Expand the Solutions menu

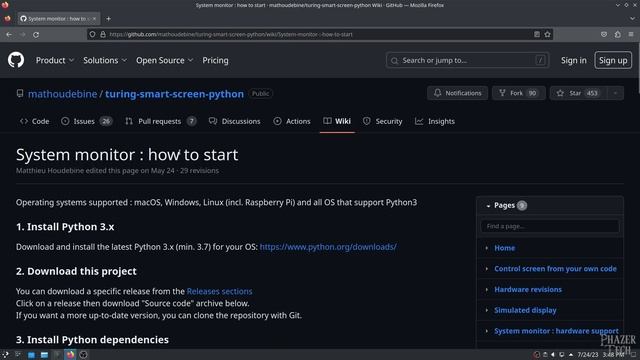[105, 60]
